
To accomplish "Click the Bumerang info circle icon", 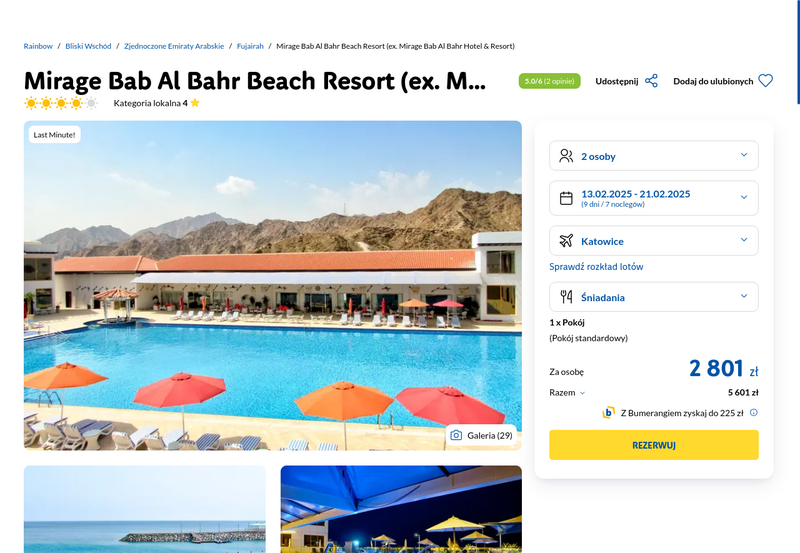I will 754,413.
